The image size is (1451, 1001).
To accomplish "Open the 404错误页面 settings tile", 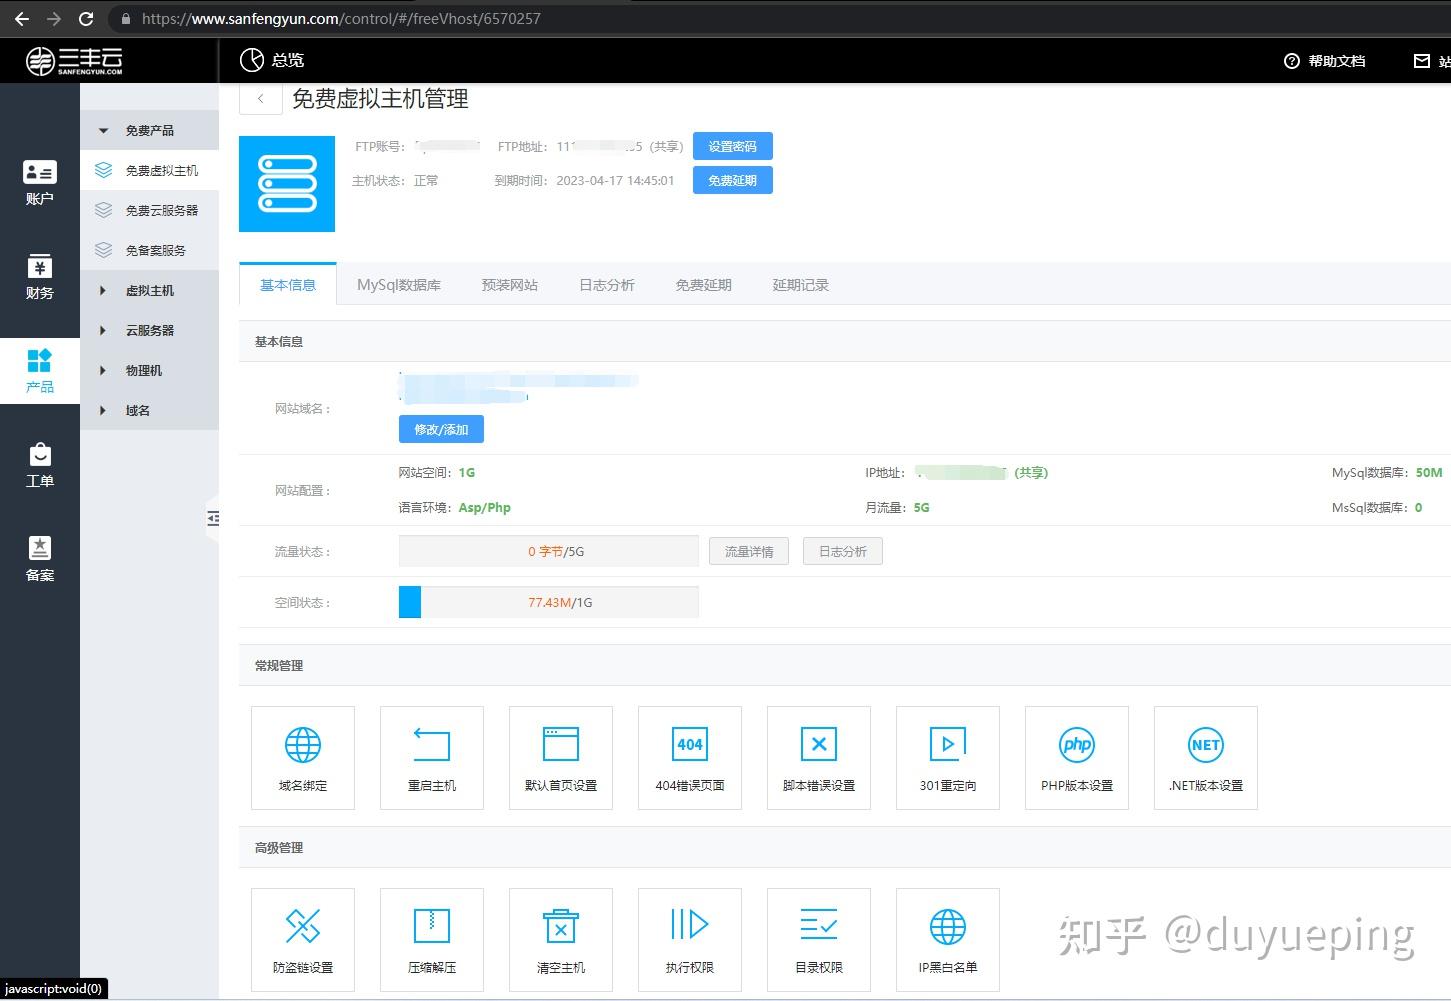I will coord(690,758).
